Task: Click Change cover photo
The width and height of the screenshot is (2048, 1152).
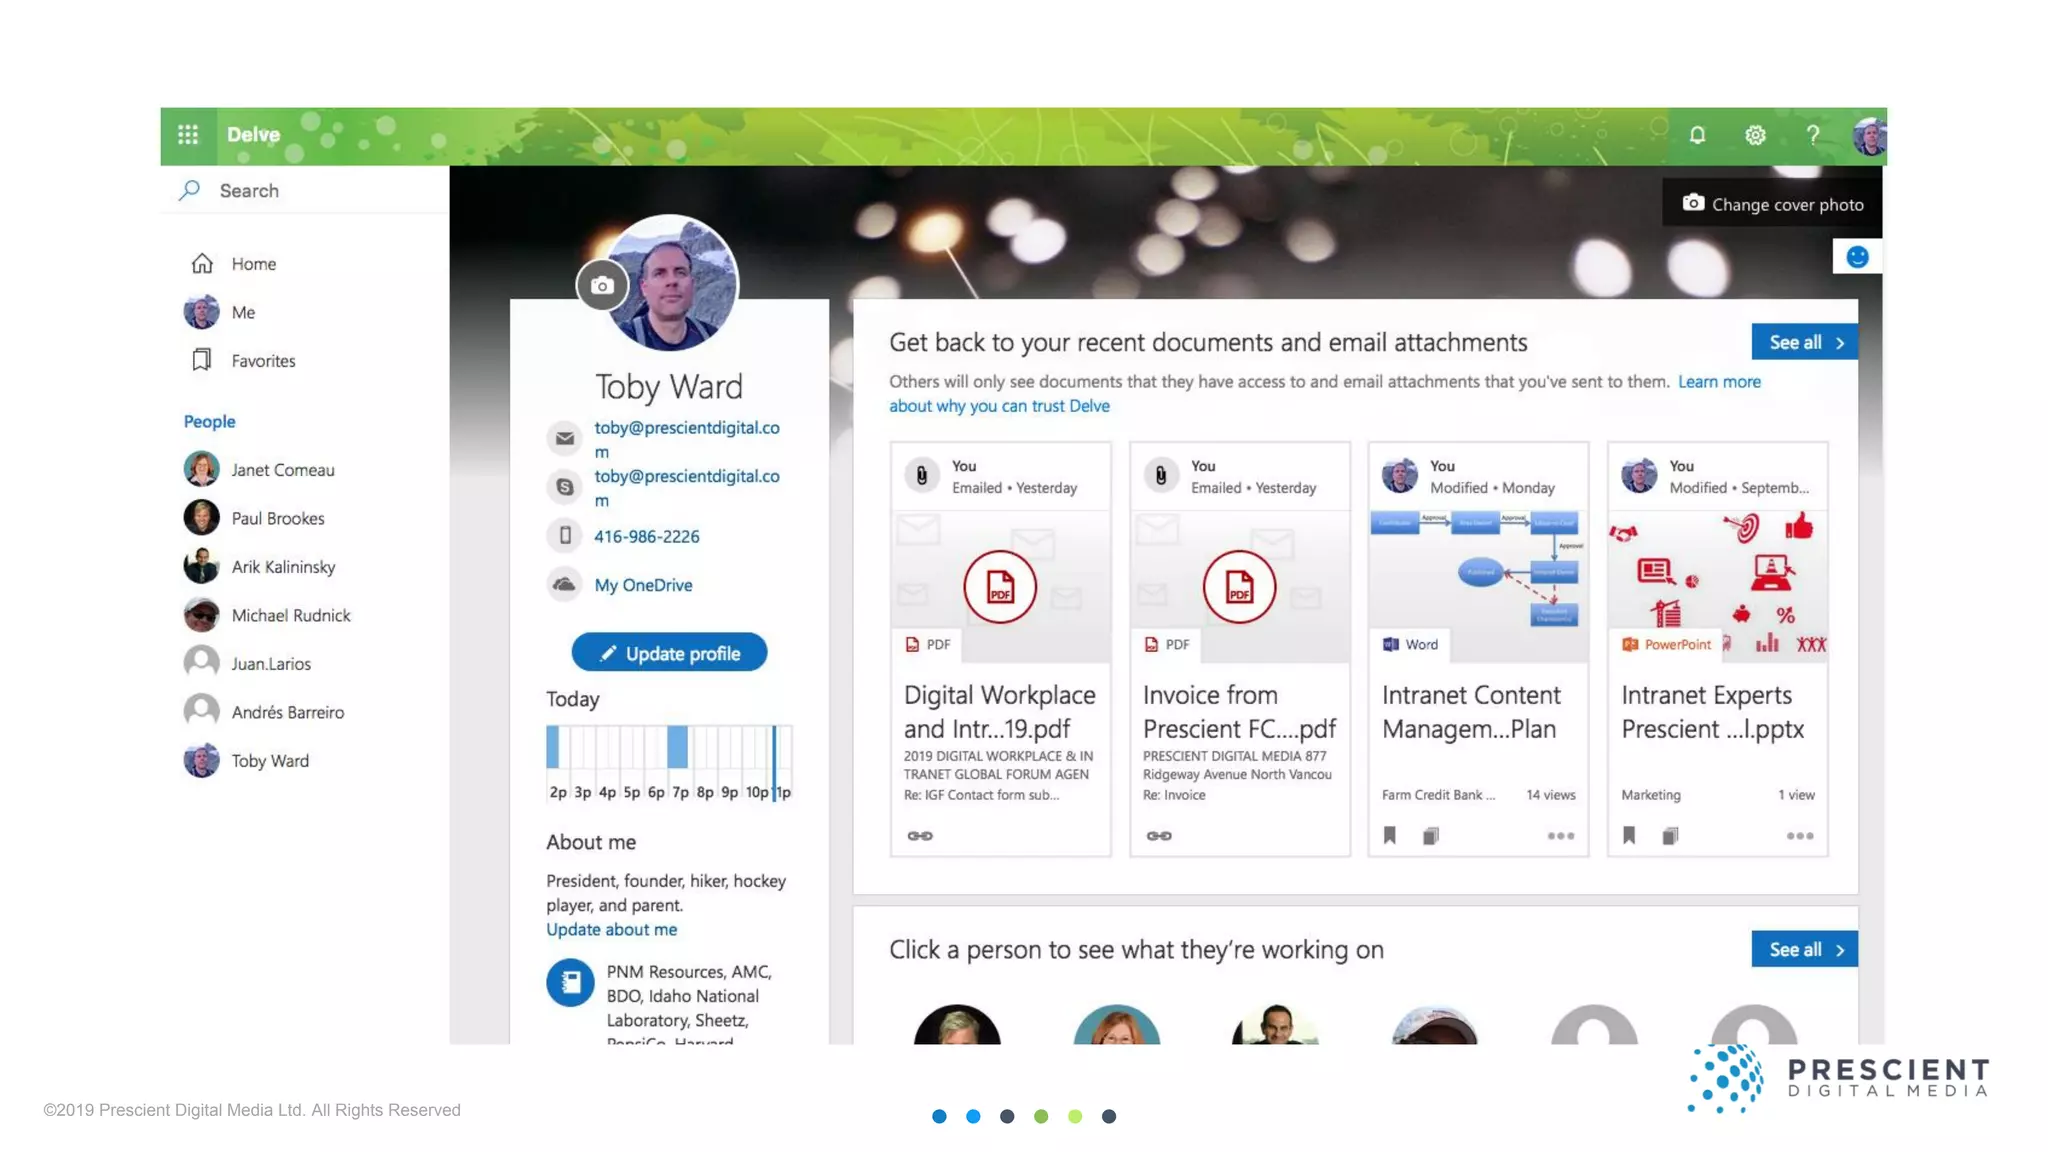Action: [x=1773, y=204]
